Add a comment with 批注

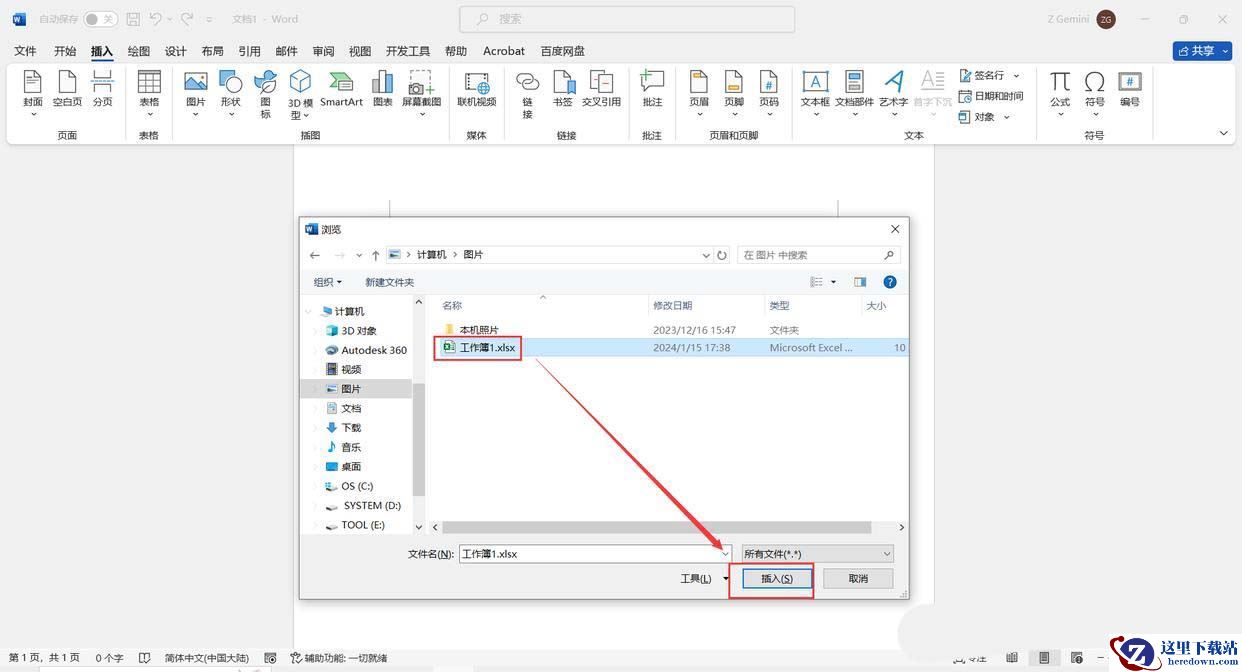[652, 90]
